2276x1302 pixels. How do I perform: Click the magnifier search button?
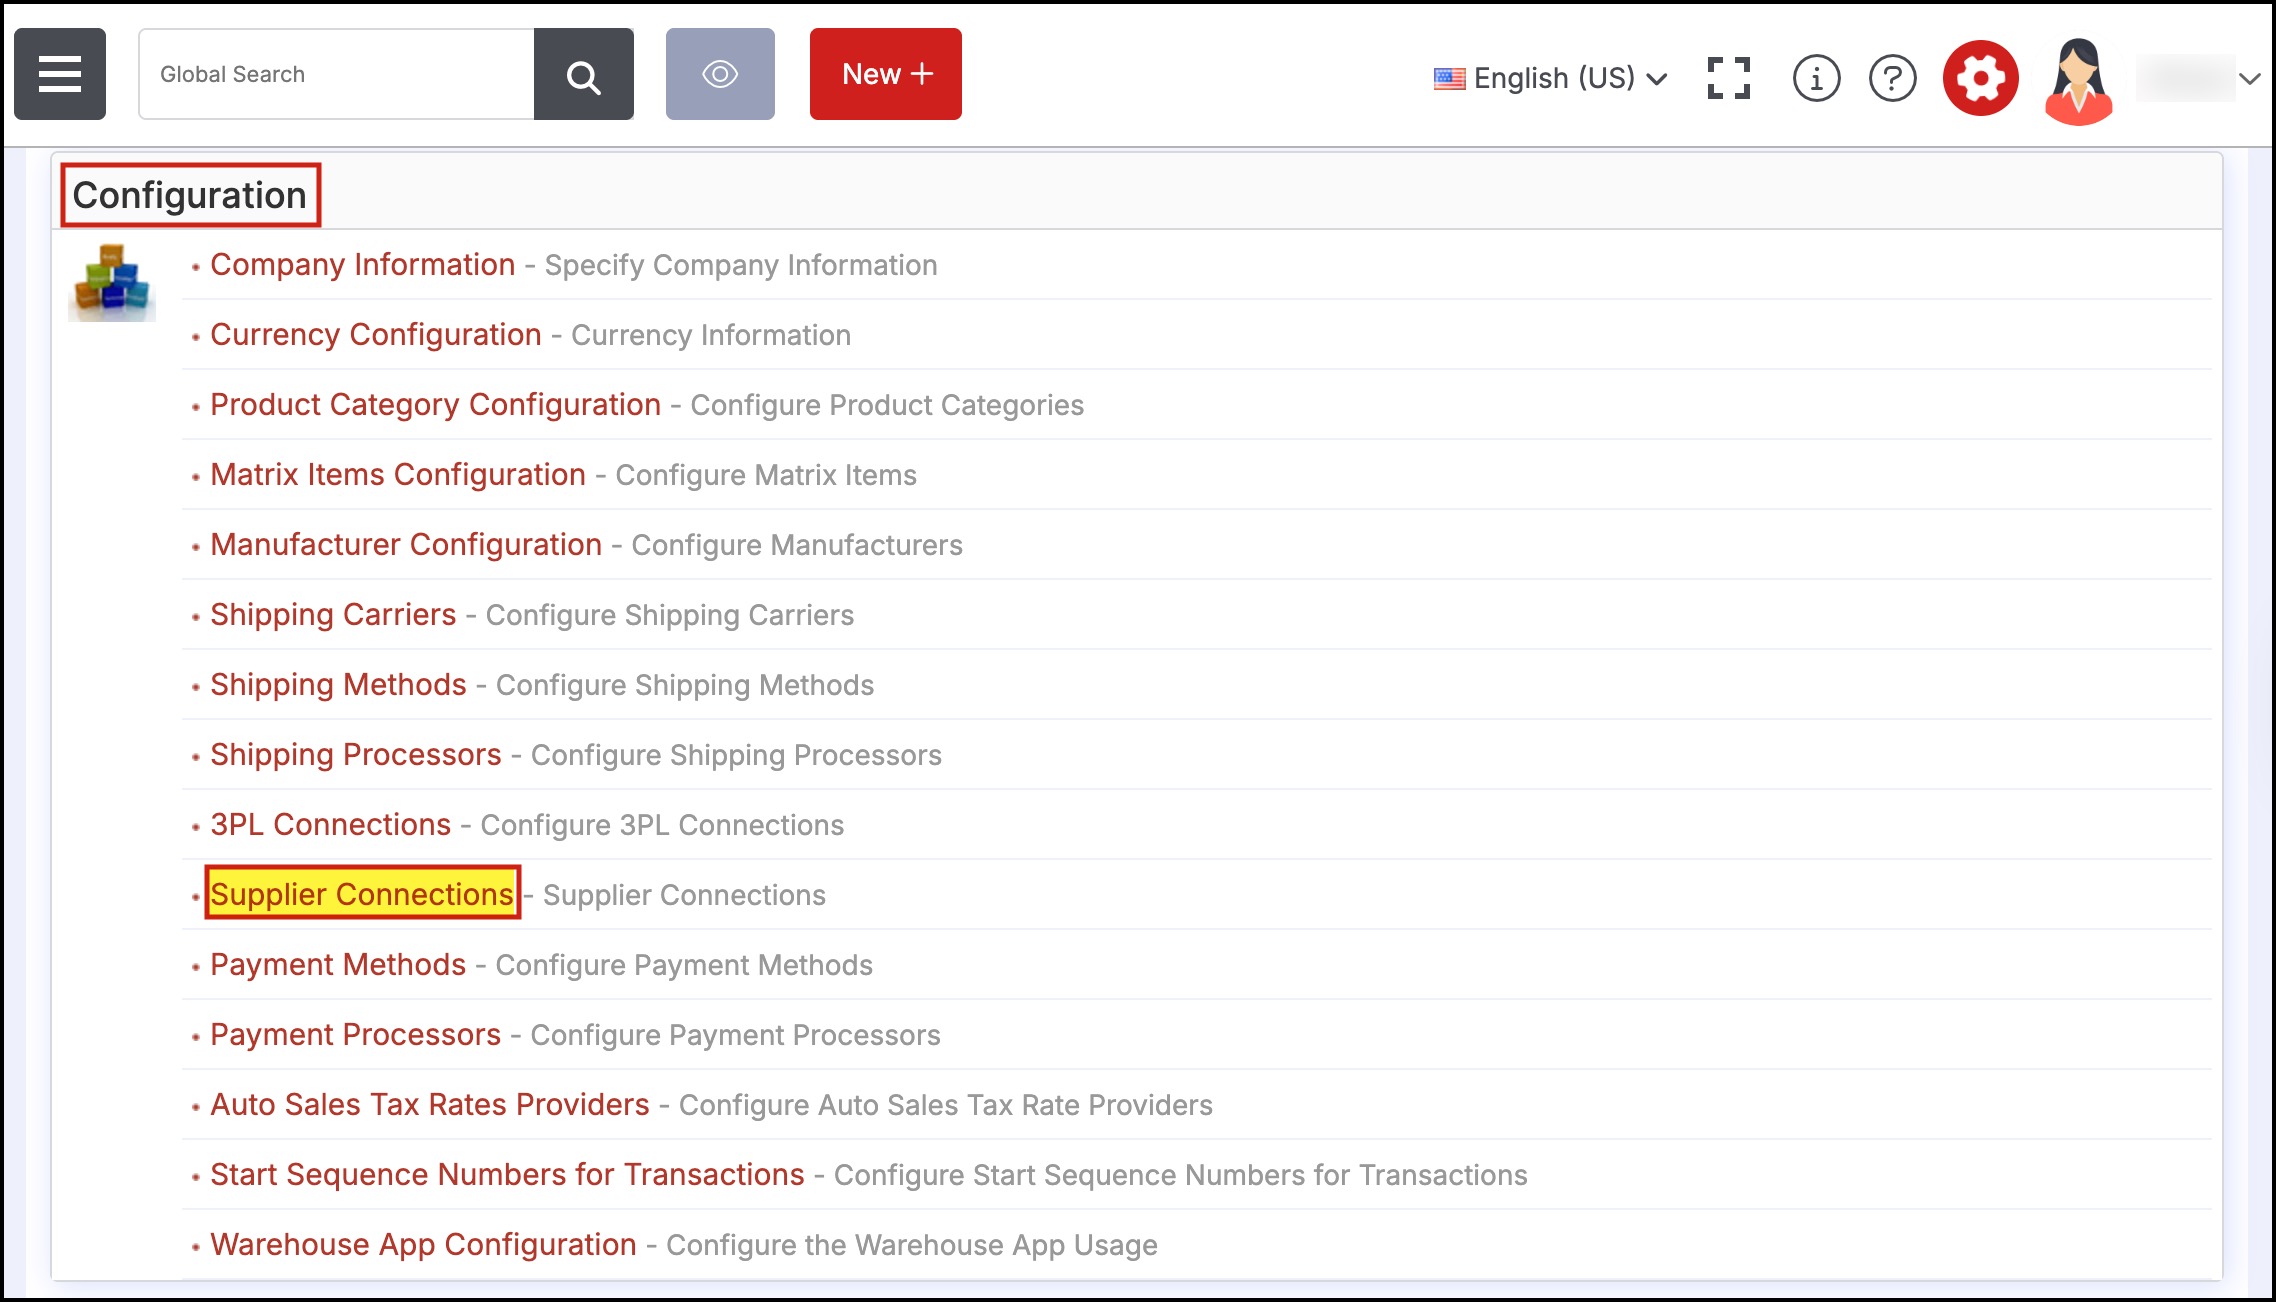[583, 74]
